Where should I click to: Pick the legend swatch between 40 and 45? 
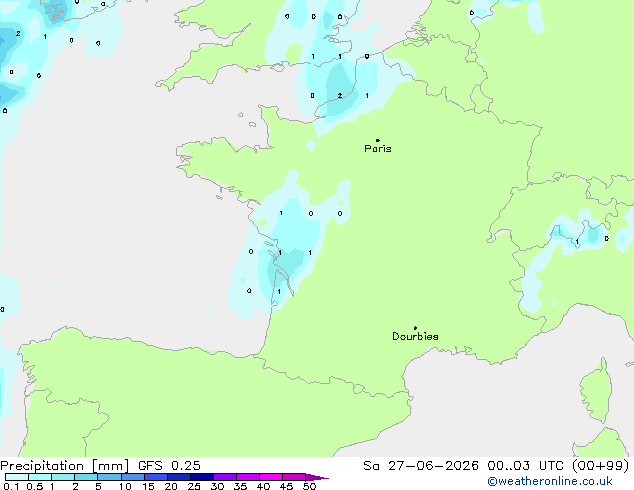271,477
